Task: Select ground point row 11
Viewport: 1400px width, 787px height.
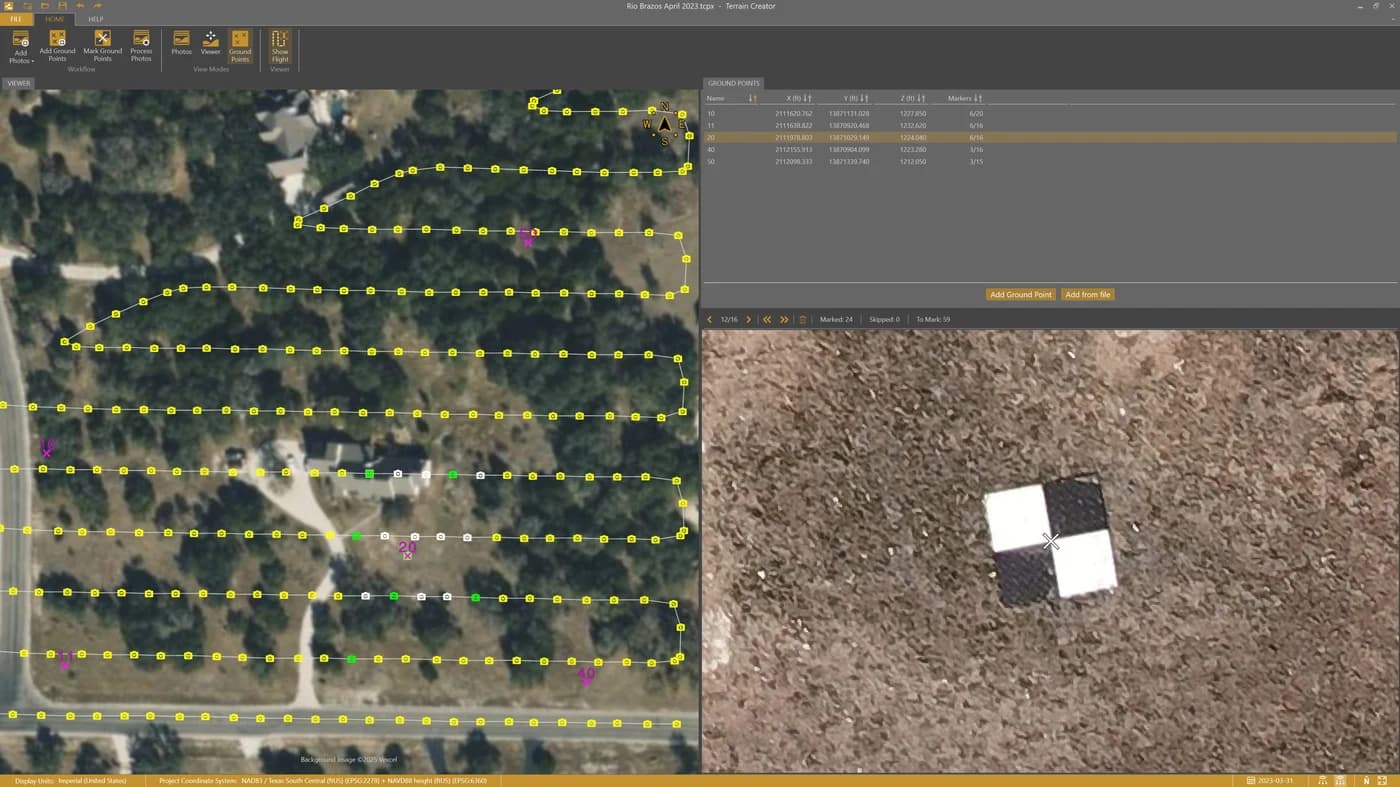Action: tap(1049, 125)
